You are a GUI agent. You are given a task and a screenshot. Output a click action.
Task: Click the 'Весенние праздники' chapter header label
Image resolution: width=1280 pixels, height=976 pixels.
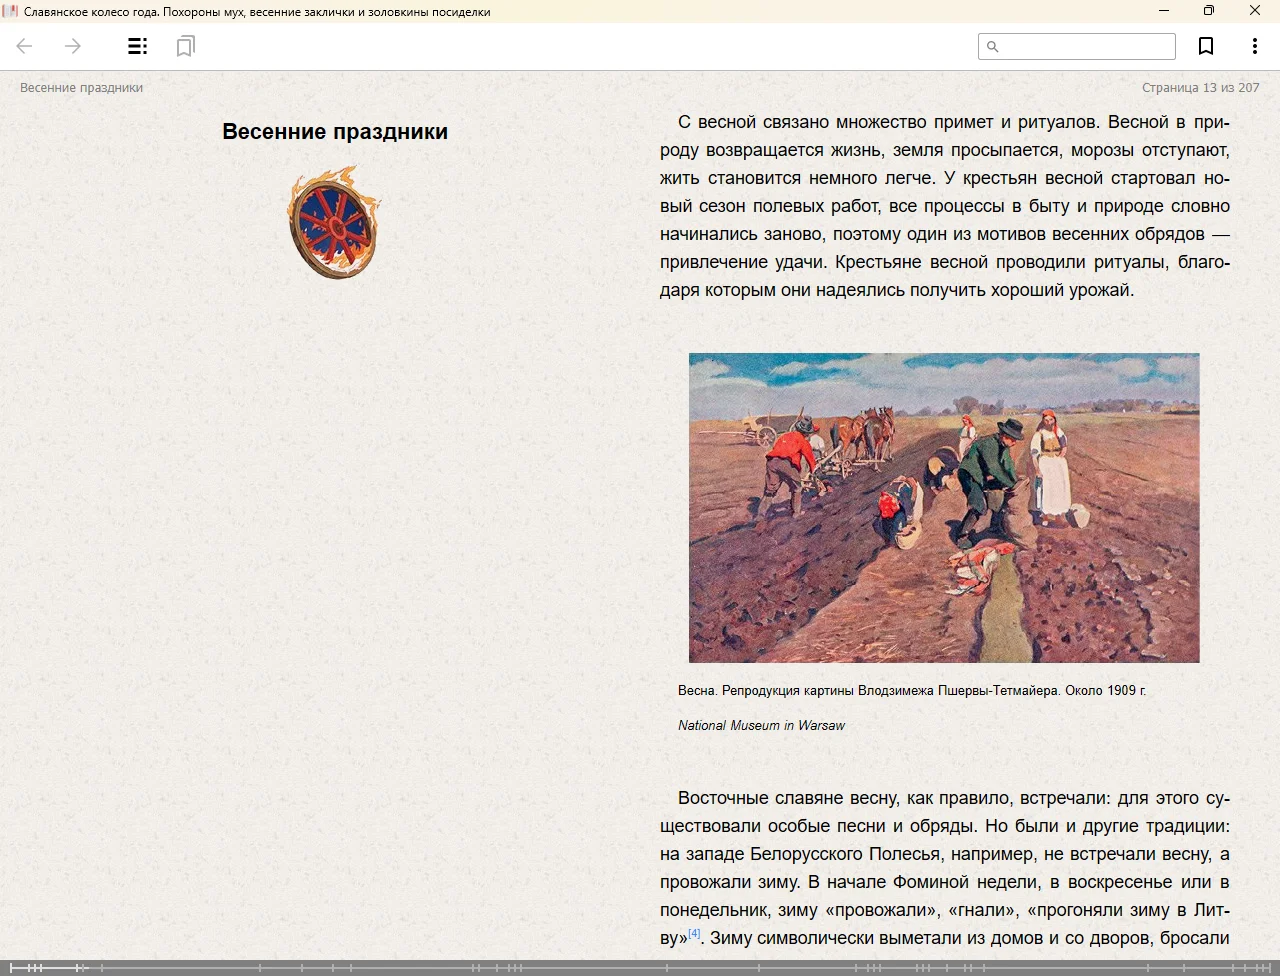pyautogui.click(x=81, y=88)
